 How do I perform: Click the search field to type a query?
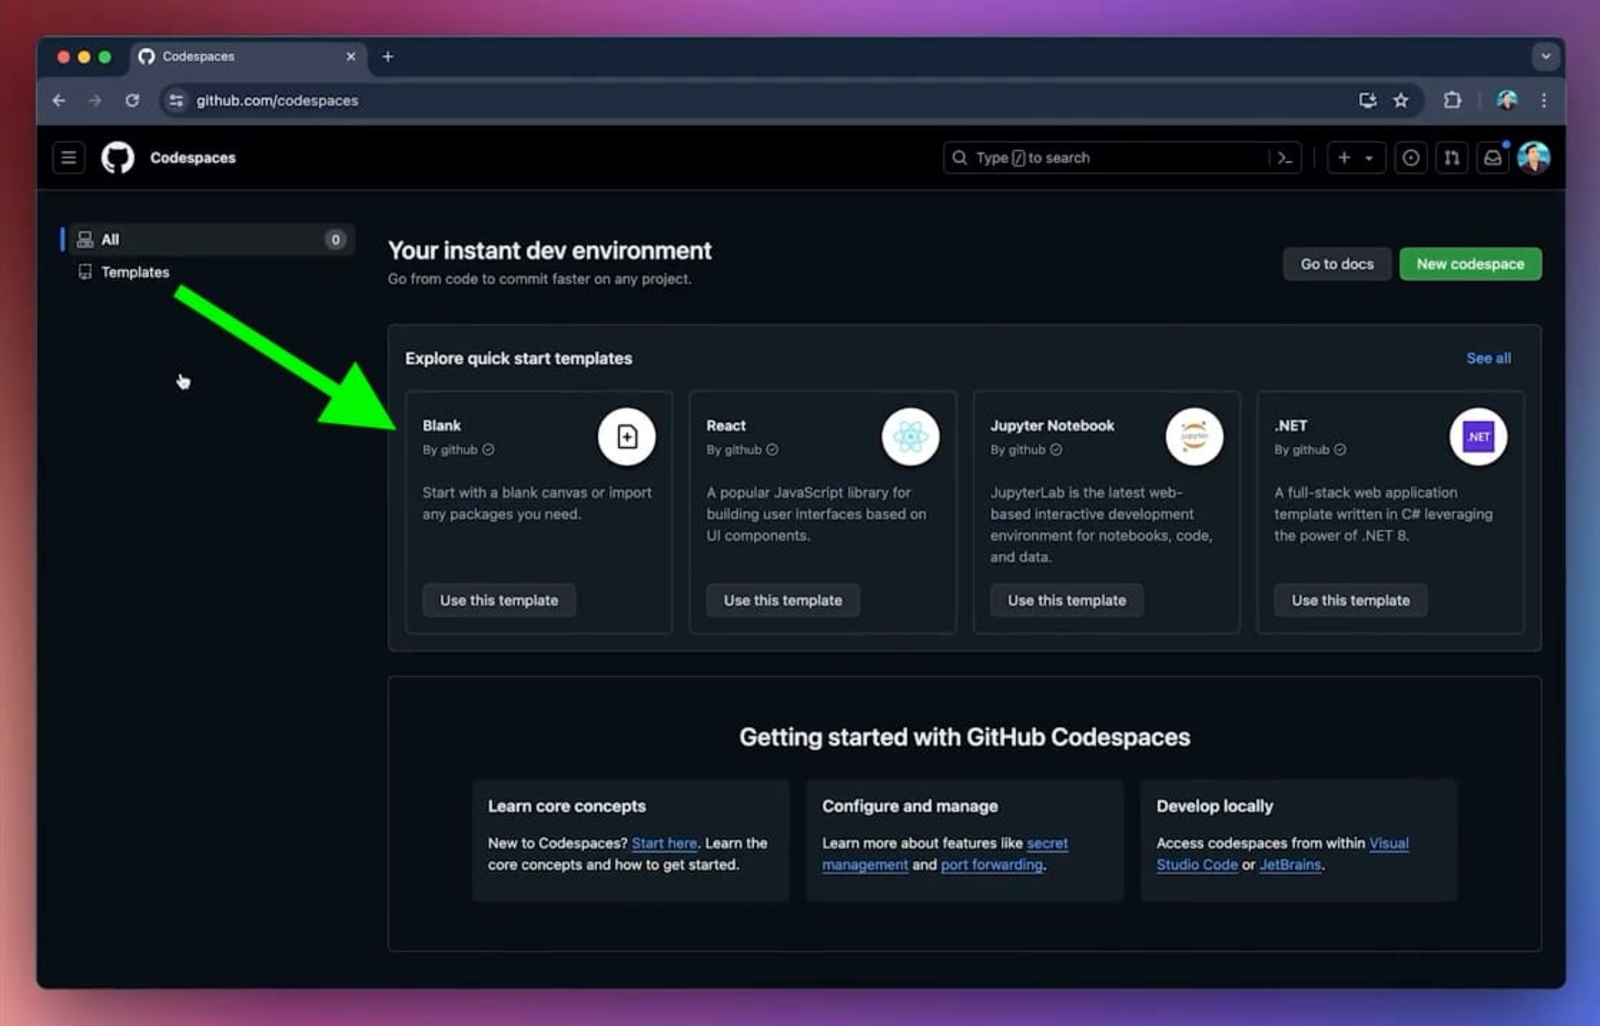click(x=1100, y=157)
